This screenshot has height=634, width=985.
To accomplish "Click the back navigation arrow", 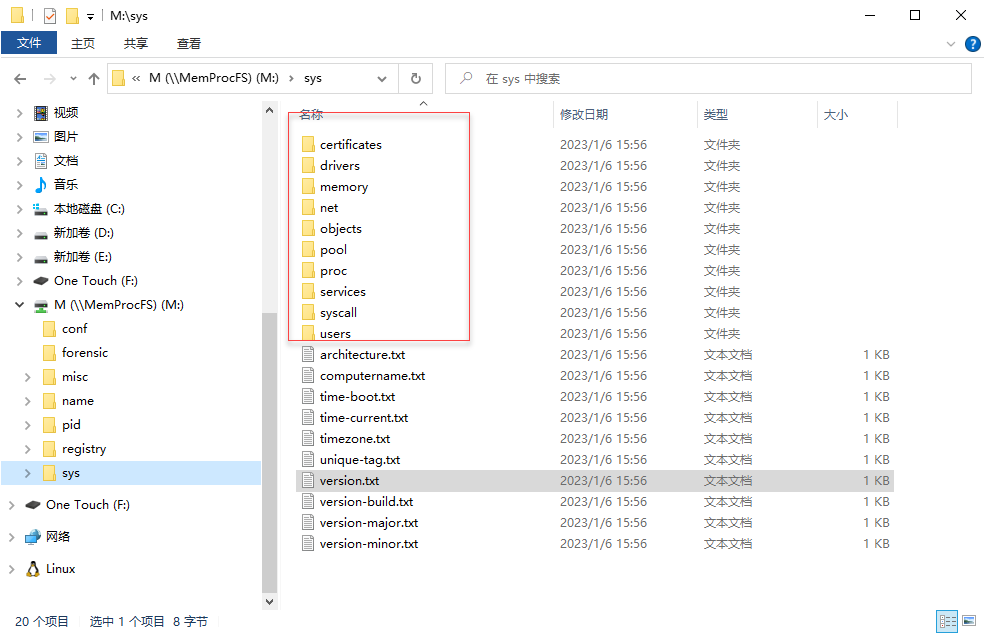I will click(x=20, y=79).
